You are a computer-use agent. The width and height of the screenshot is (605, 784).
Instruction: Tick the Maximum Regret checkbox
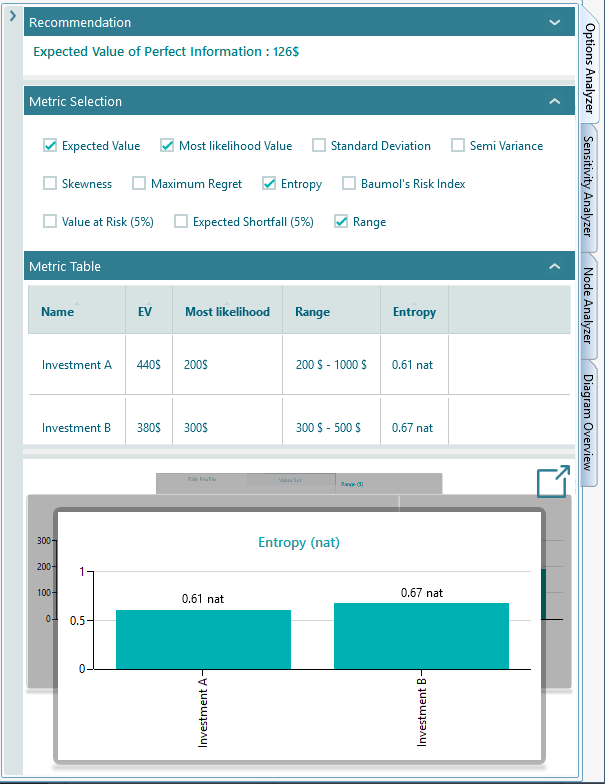139,184
